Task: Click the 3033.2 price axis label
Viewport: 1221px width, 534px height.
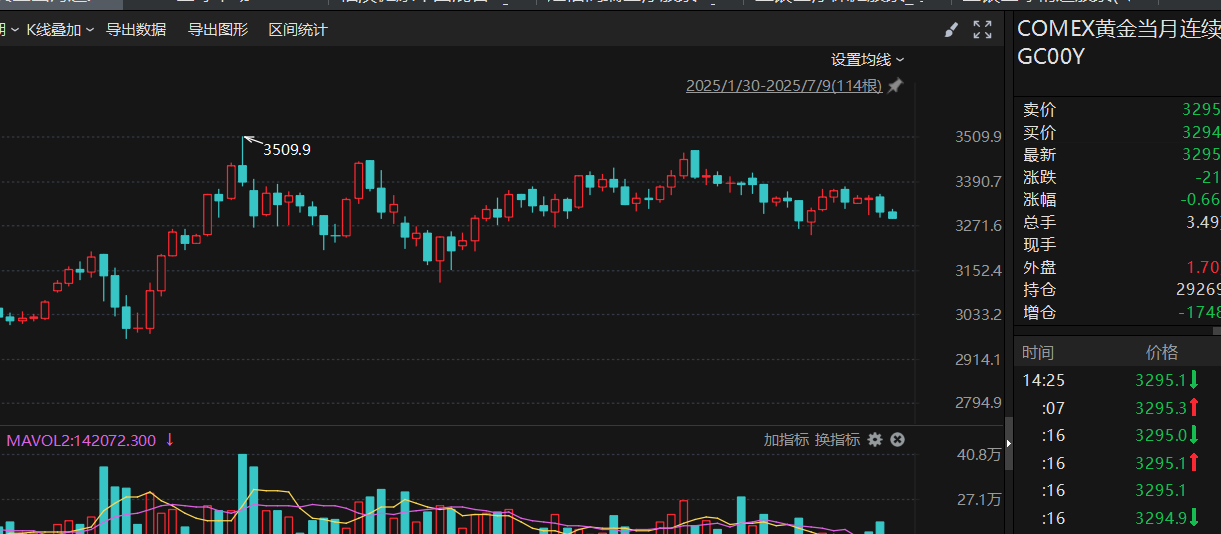Action: pyautogui.click(x=978, y=314)
